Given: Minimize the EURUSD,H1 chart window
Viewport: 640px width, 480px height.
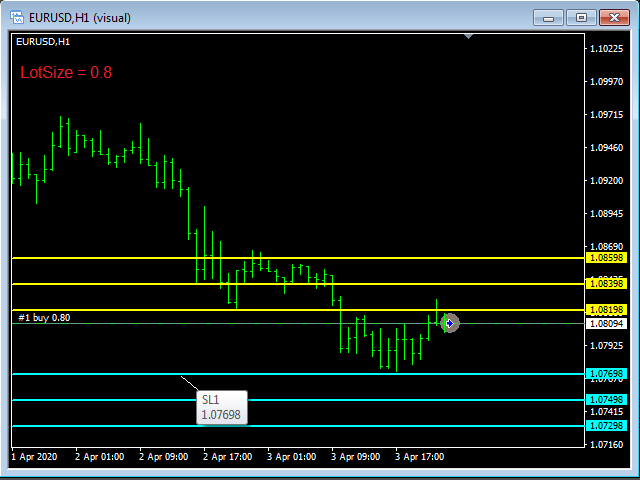Looking at the screenshot, I should [x=549, y=18].
